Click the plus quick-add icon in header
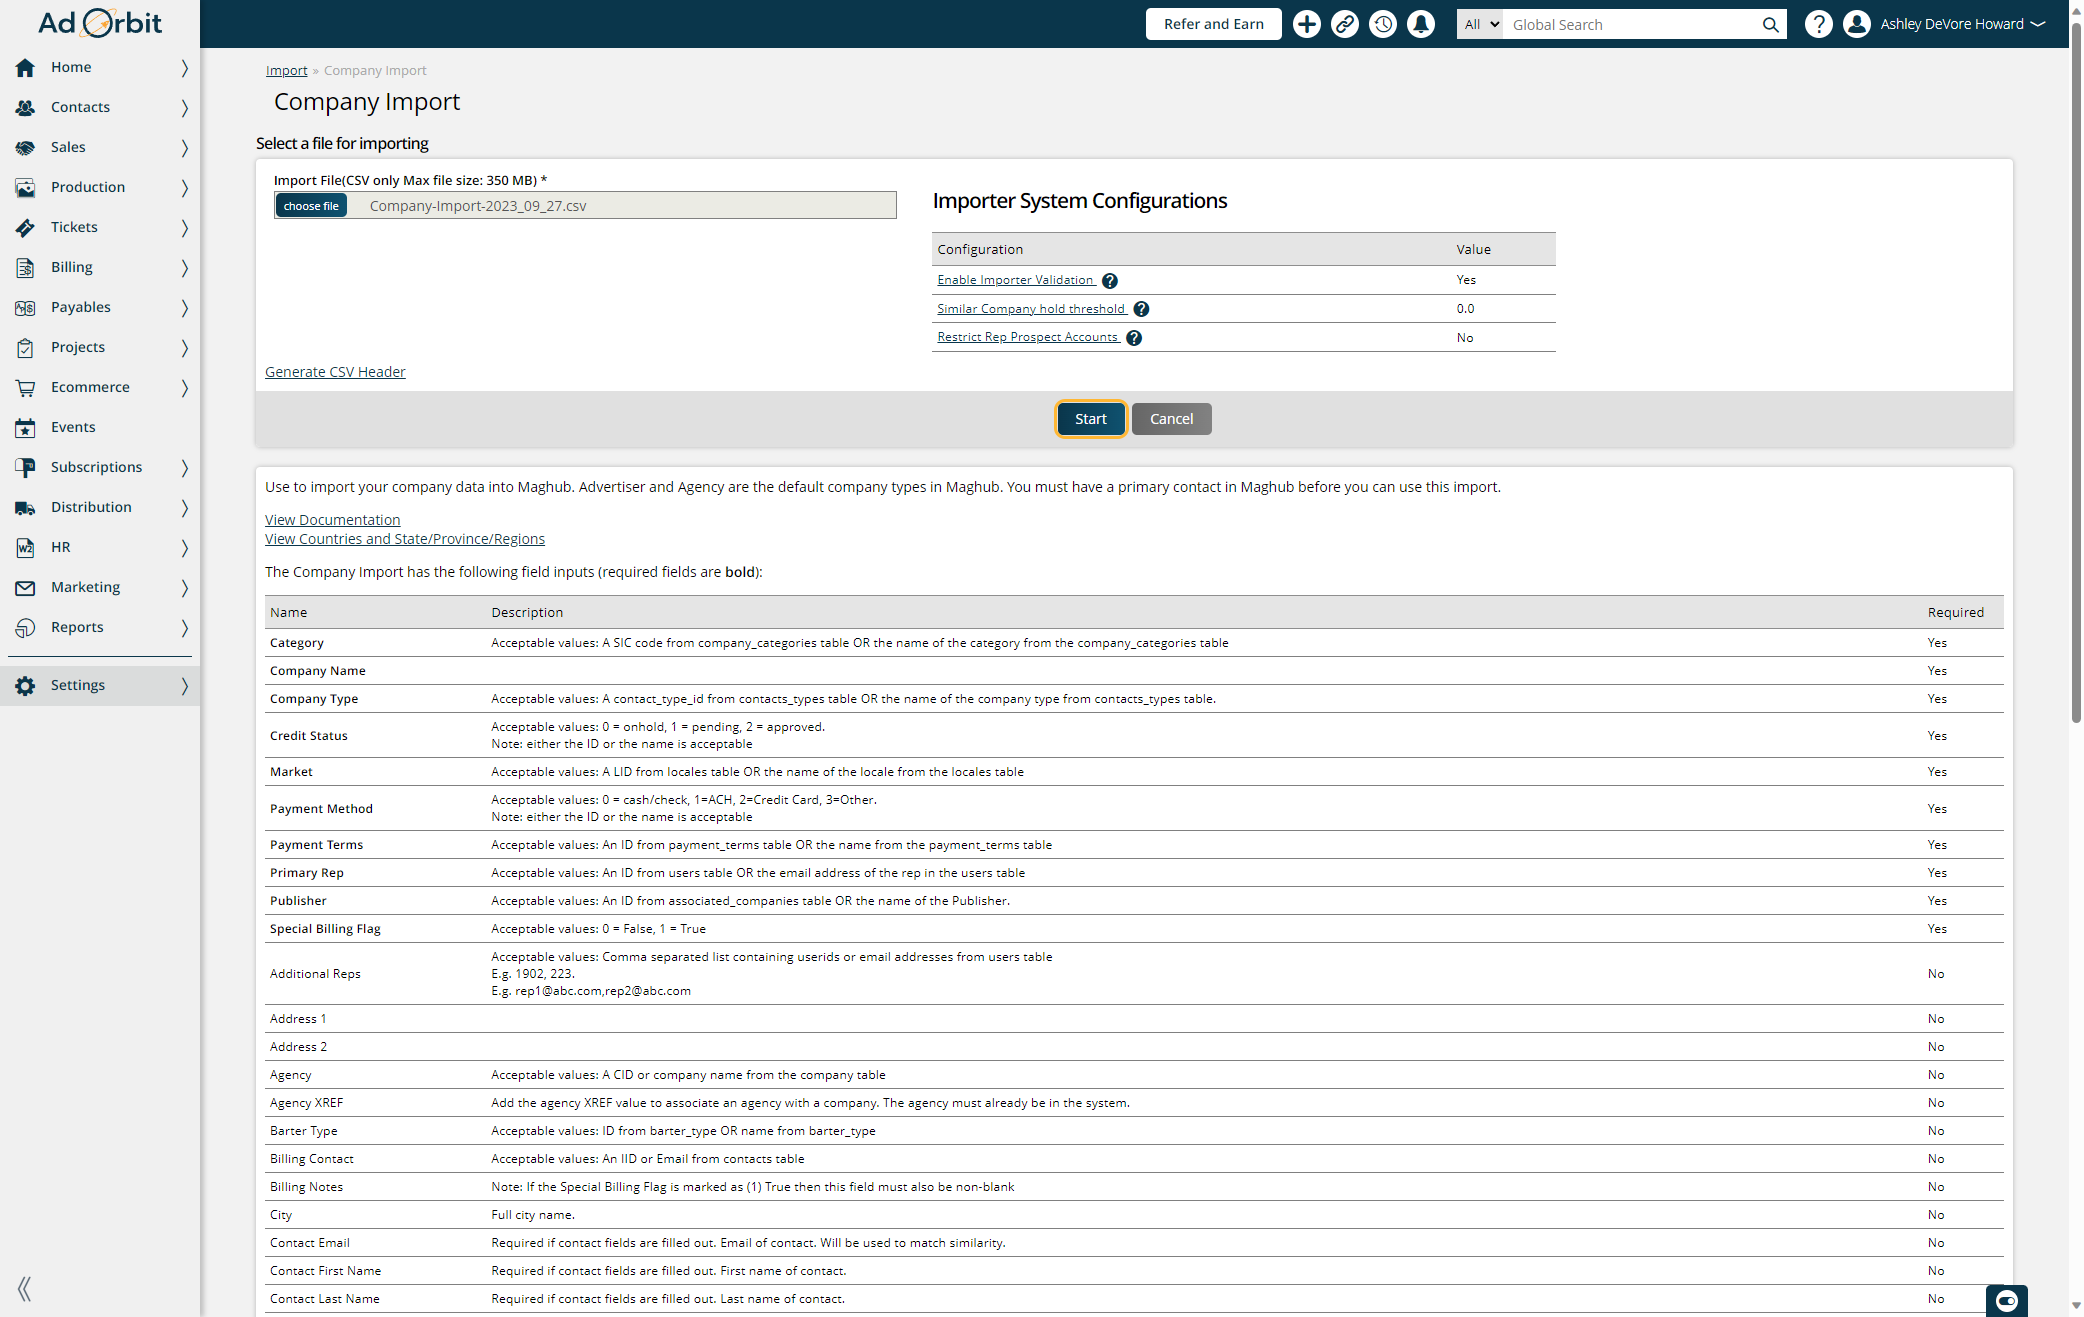 (x=1306, y=24)
